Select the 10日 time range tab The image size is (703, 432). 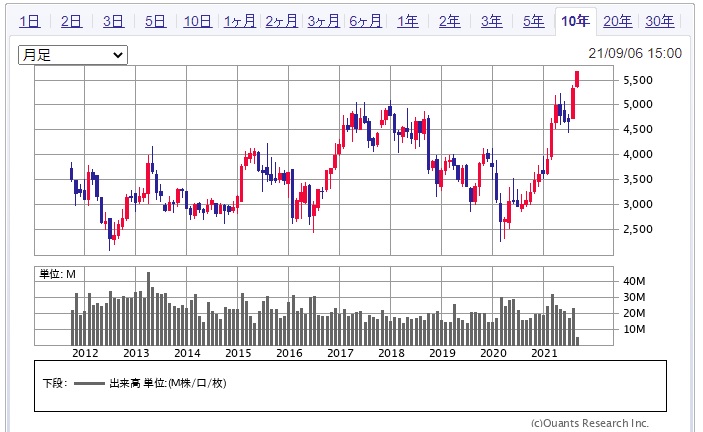(x=197, y=21)
